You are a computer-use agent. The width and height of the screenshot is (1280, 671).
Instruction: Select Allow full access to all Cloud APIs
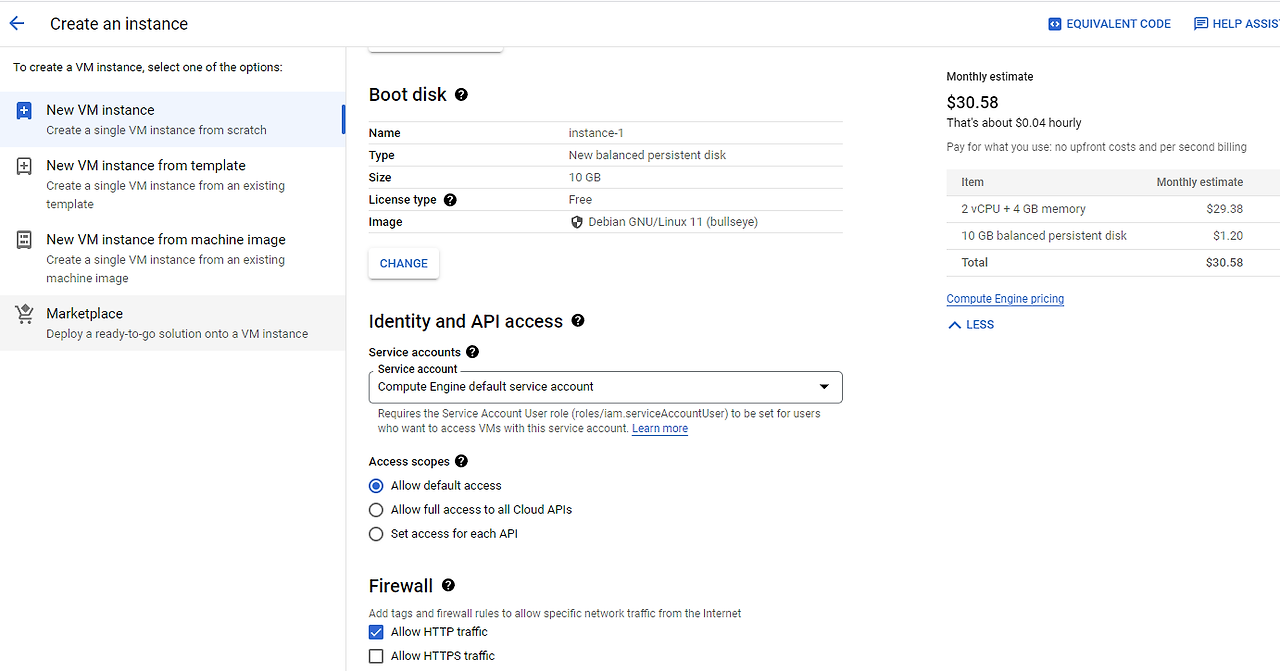pos(376,510)
